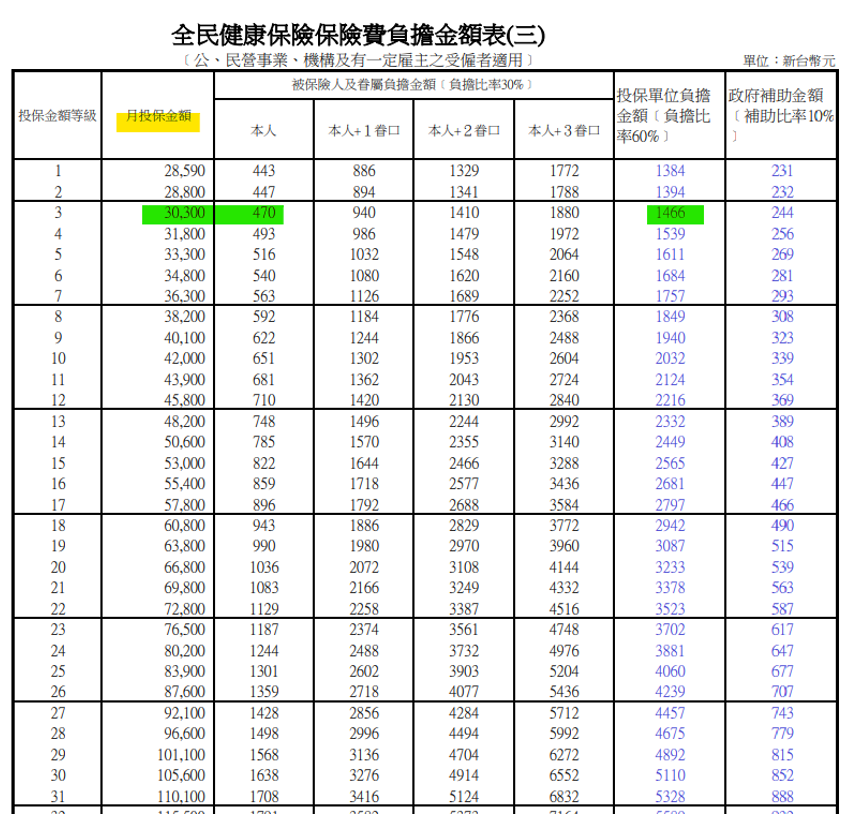Viewport: 850px width, 815px height.
Task: Click 1384 in the employer share column
Action: tap(670, 171)
